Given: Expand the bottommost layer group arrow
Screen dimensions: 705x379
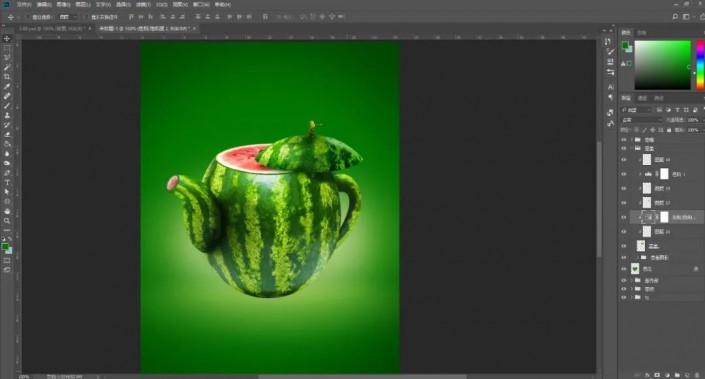Looking at the screenshot, I should [x=632, y=297].
